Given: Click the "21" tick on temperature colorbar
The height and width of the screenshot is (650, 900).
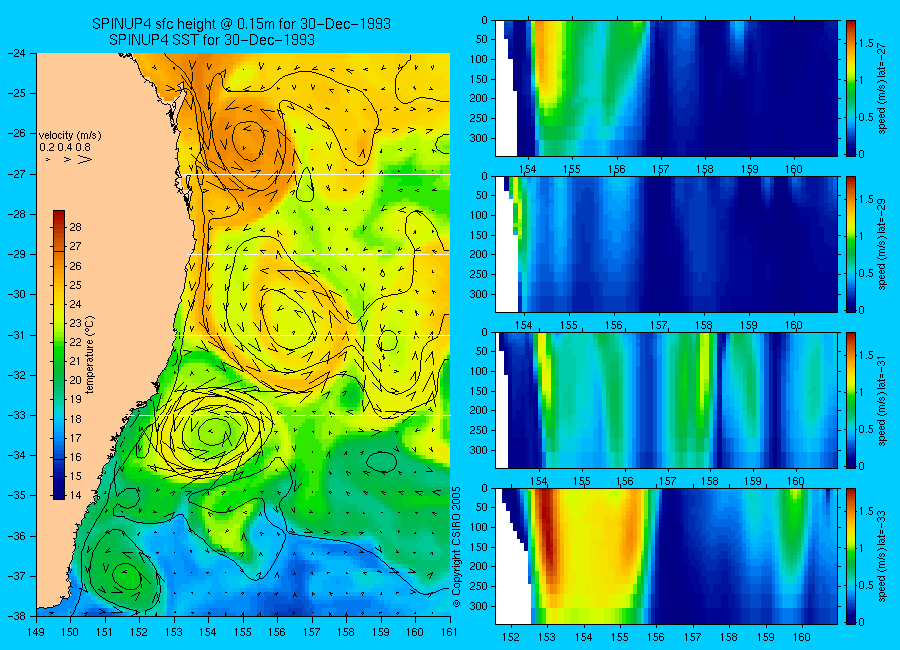Looking at the screenshot, I should (75, 361).
